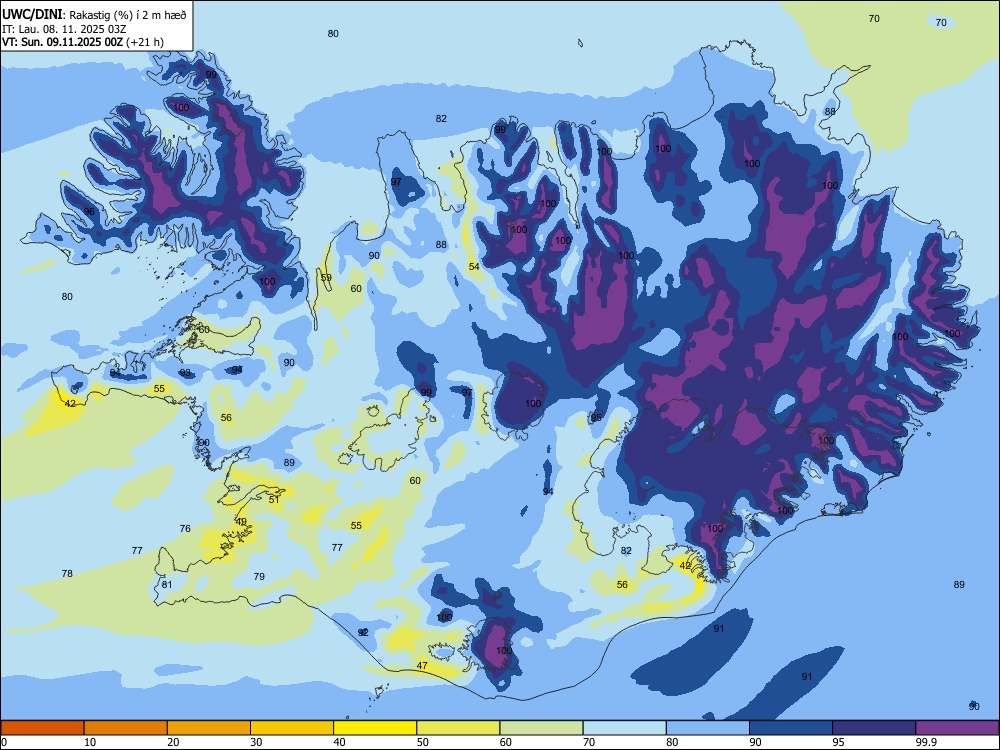Click the '79' humidity value on the map

(259, 577)
